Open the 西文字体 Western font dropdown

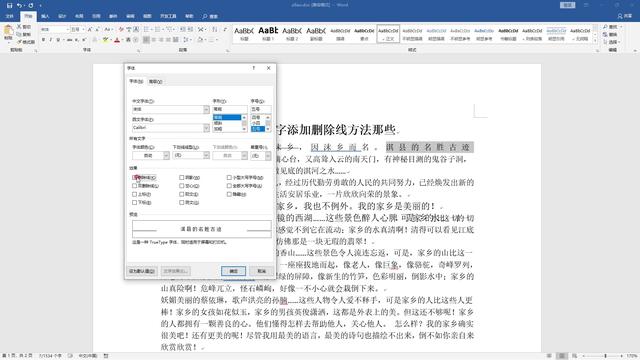(206, 128)
